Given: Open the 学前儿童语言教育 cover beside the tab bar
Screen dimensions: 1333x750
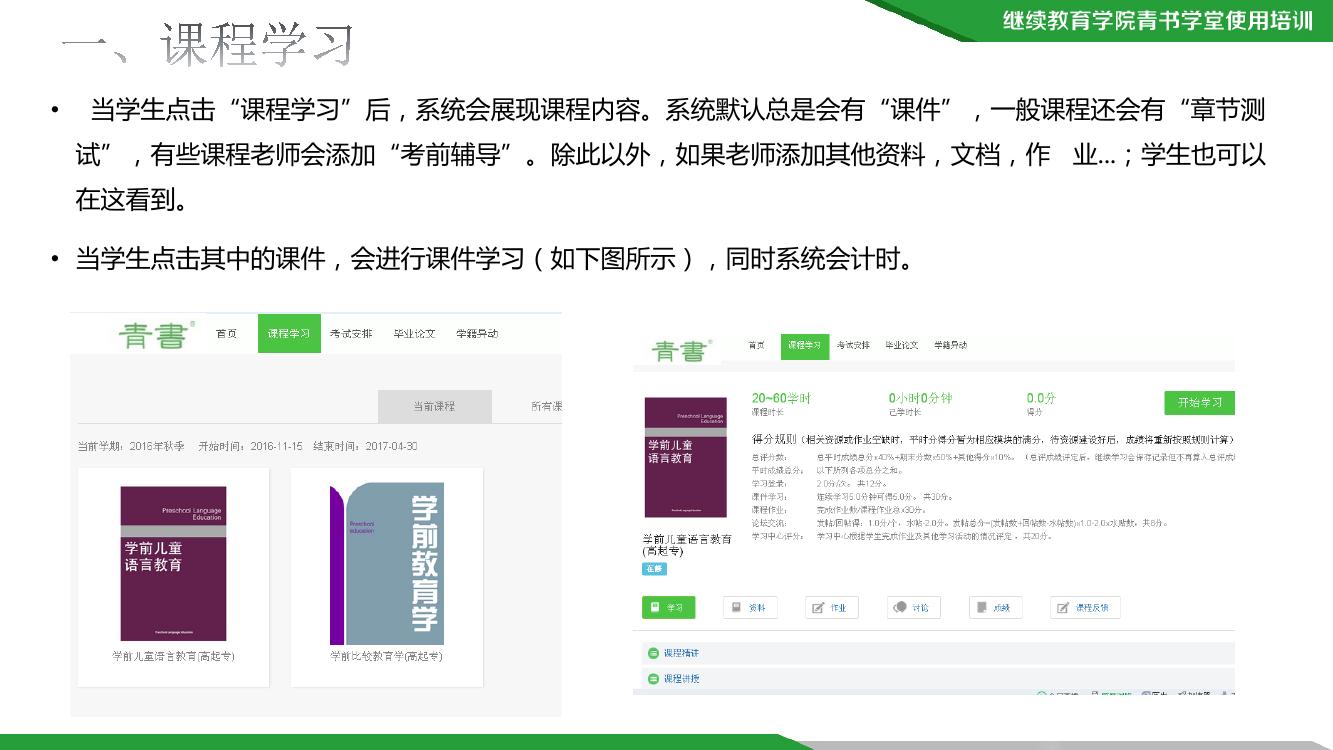Looking at the screenshot, I should pos(685,457).
